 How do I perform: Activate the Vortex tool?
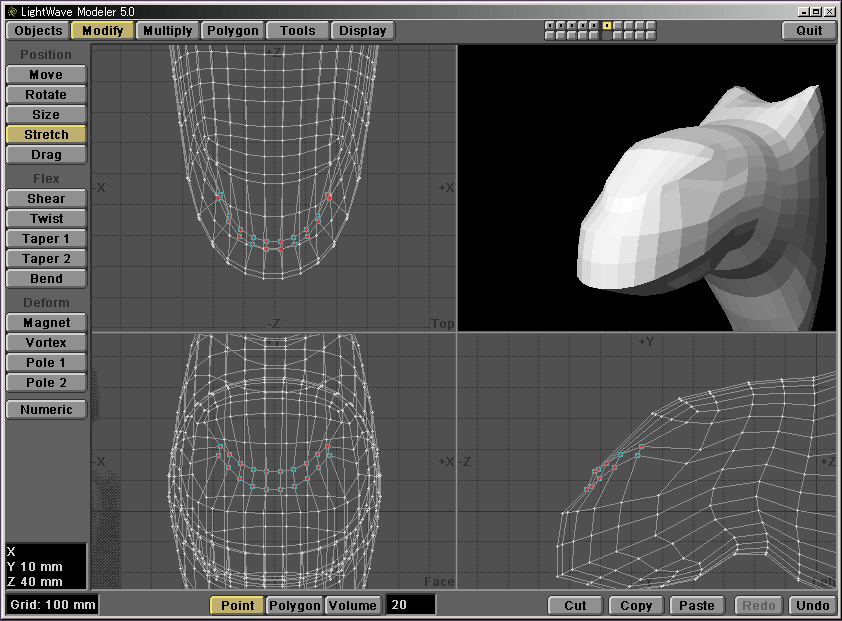tap(46, 343)
